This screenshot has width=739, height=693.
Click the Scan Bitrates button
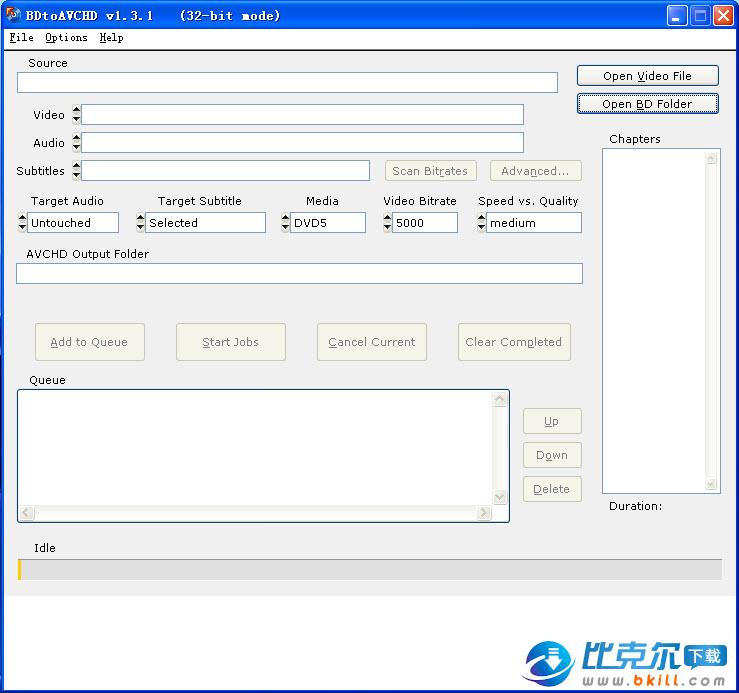tap(430, 171)
